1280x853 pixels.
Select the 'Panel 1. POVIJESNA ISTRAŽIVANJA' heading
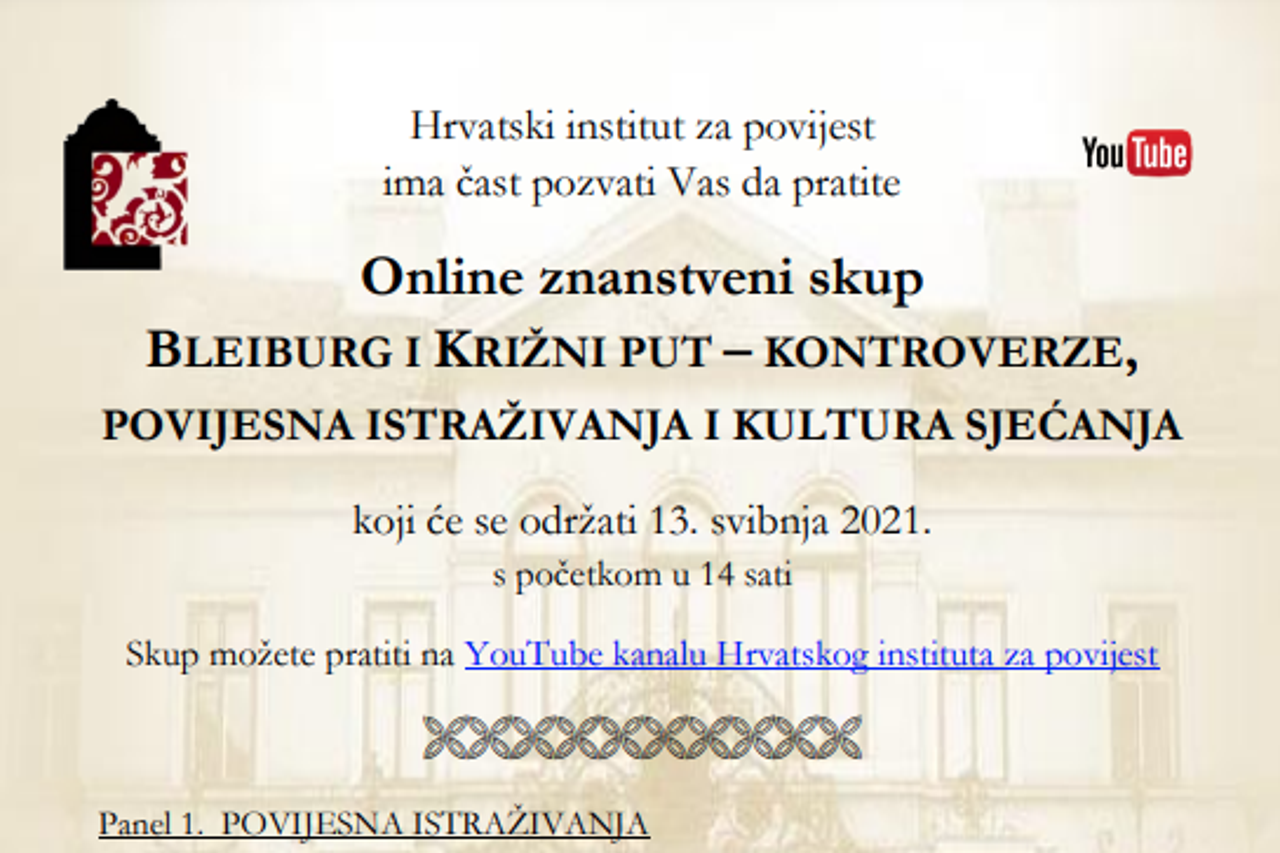(374, 824)
